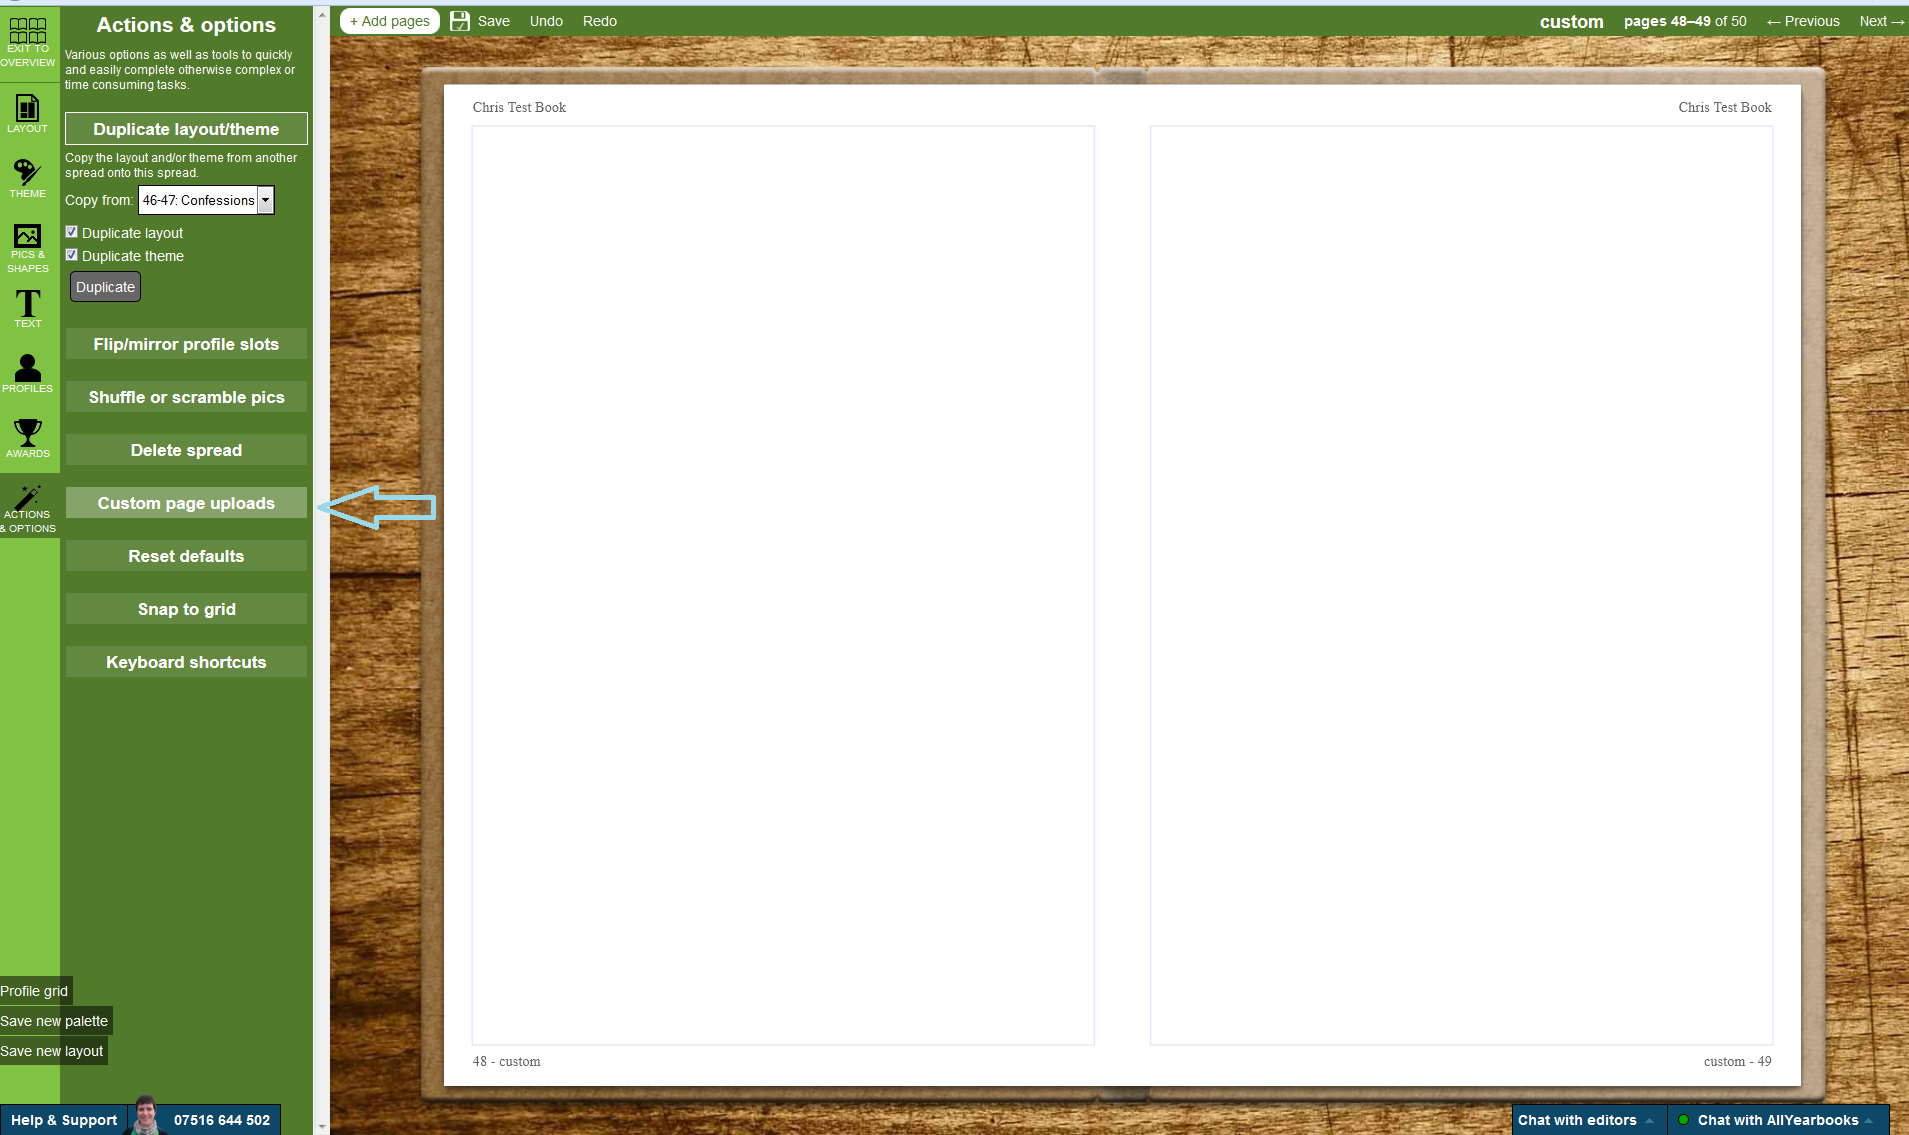Open the Awards trophy icon
This screenshot has height=1135, width=1909.
28,432
